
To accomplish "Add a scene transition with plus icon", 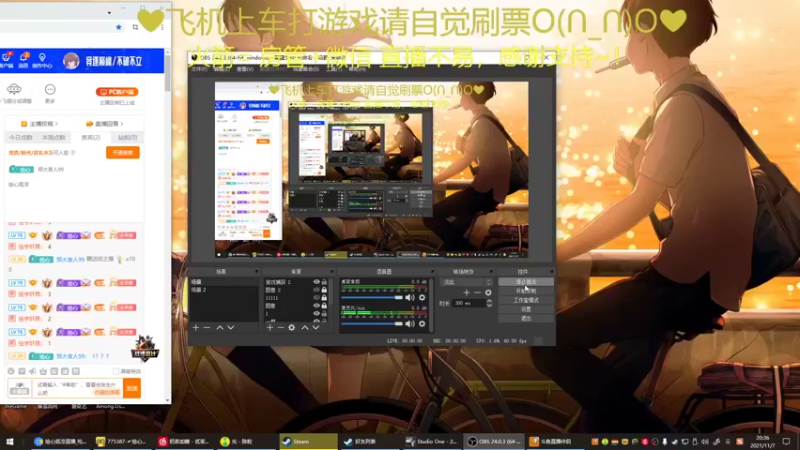I will (466, 292).
